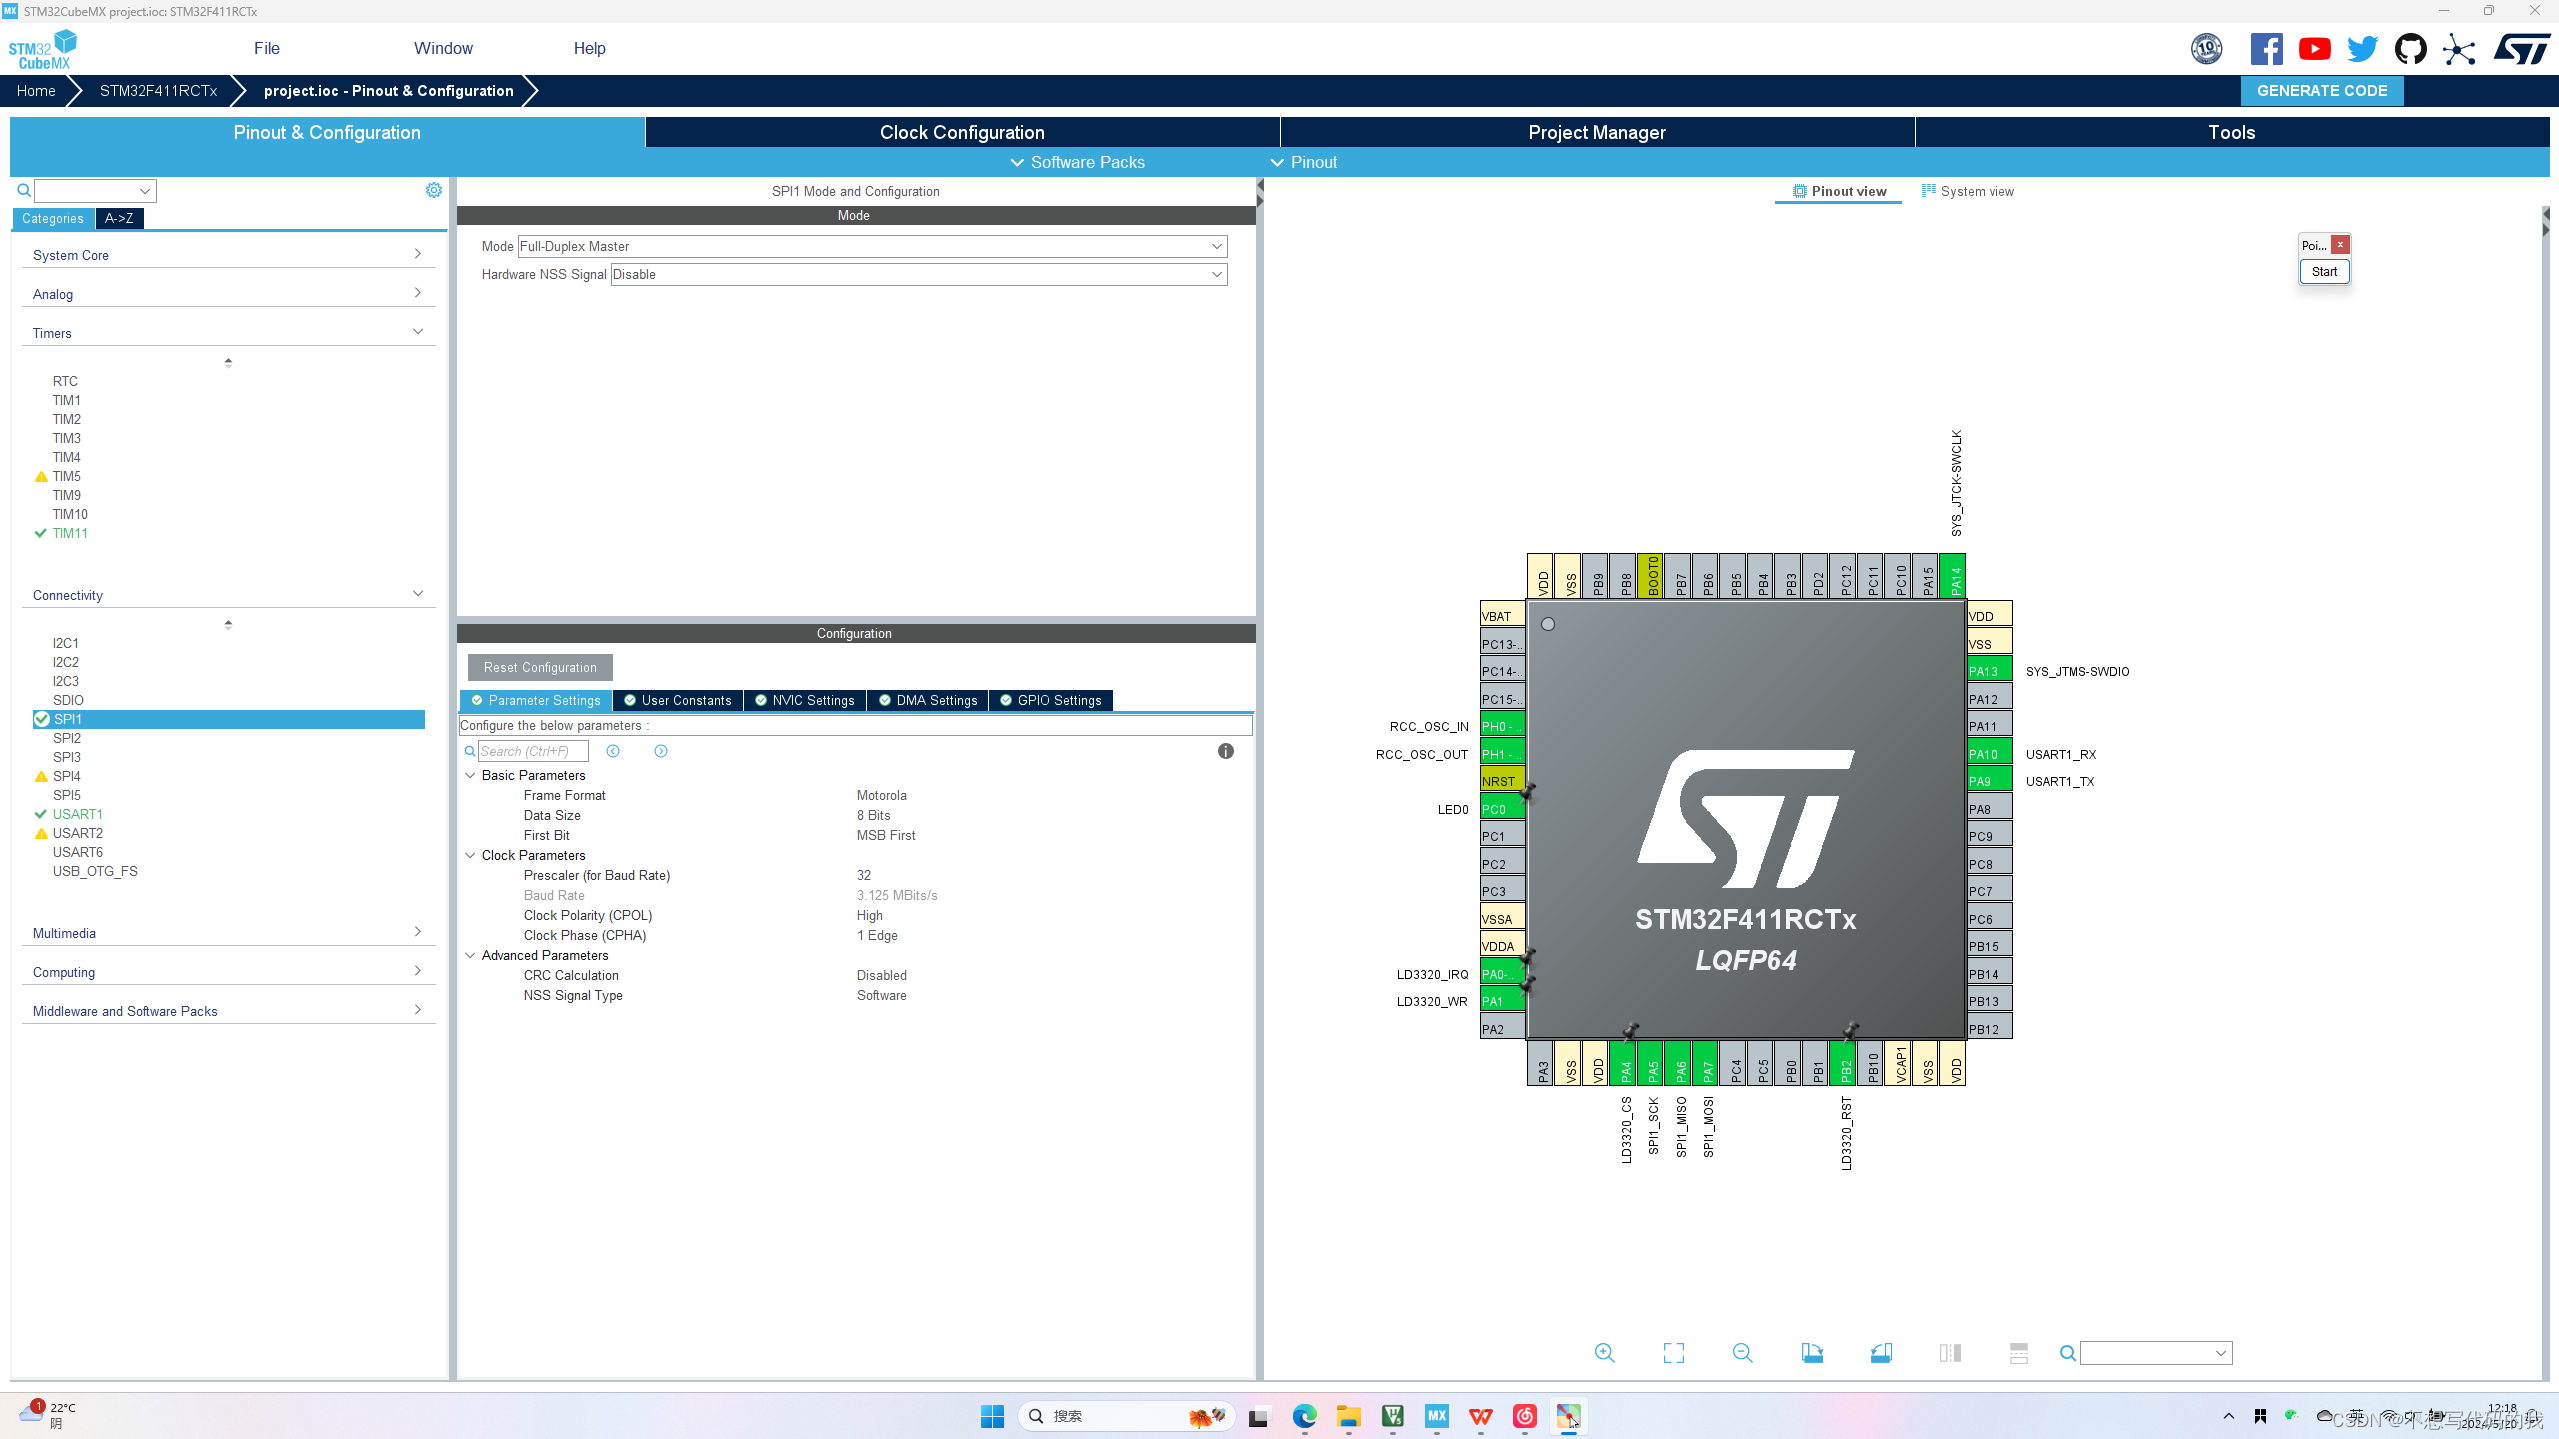This screenshot has height=1439, width=2559.
Task: Open the GitHub icon in the header
Action: 2410,48
